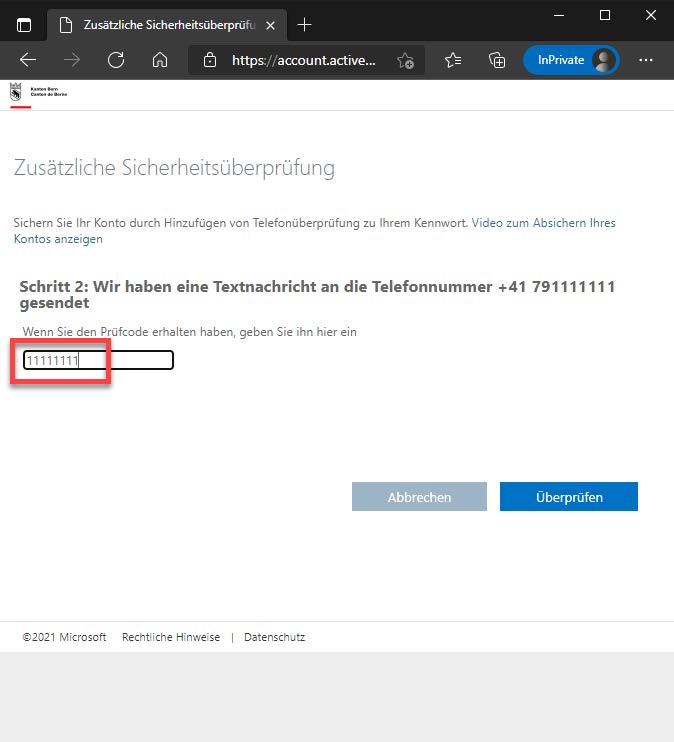Open the Favorites list icon

pyautogui.click(x=453, y=60)
